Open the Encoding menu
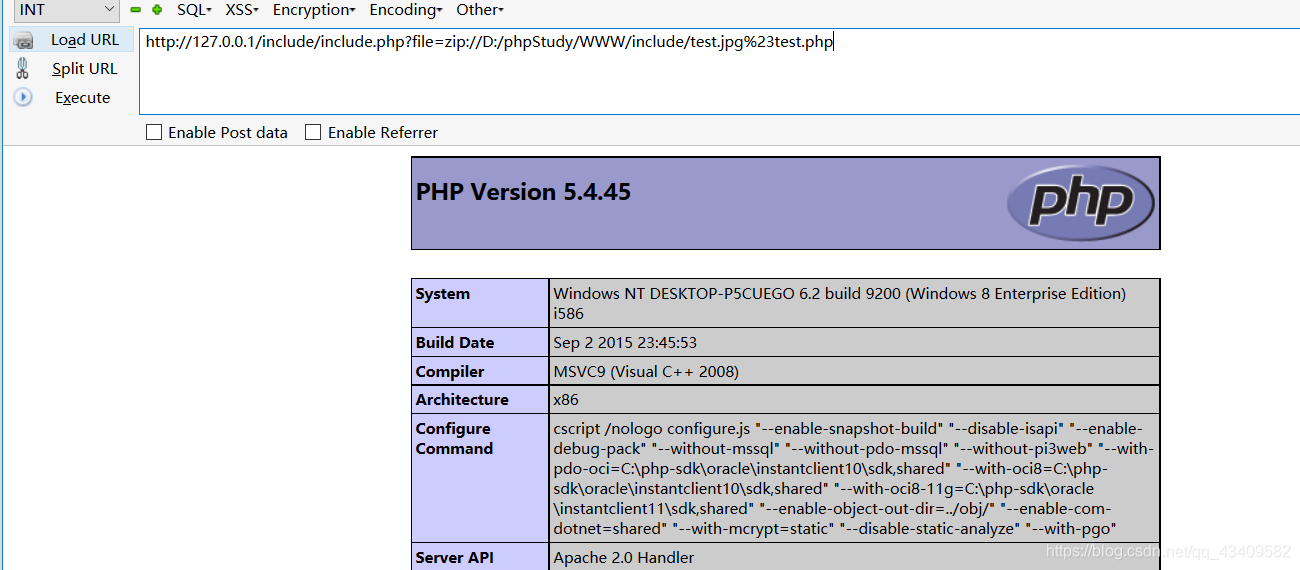 point(406,10)
